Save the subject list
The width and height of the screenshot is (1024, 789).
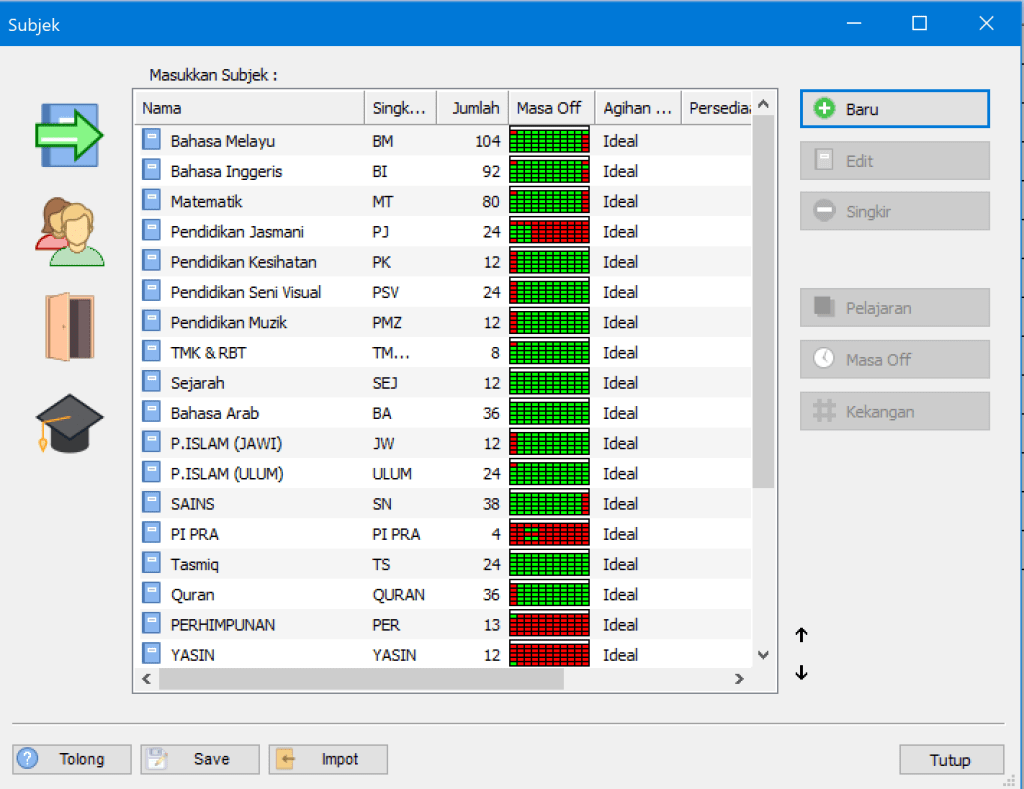200,760
